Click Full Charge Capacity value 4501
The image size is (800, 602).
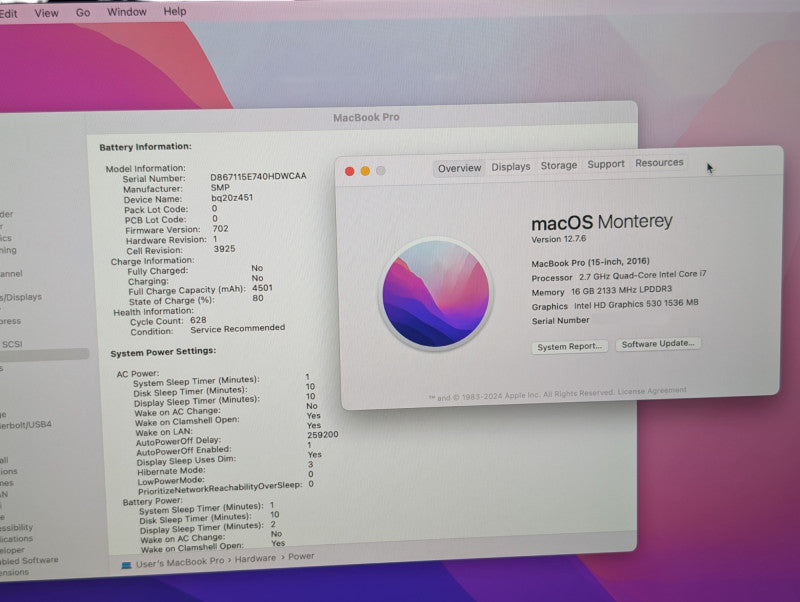pyautogui.click(x=262, y=288)
